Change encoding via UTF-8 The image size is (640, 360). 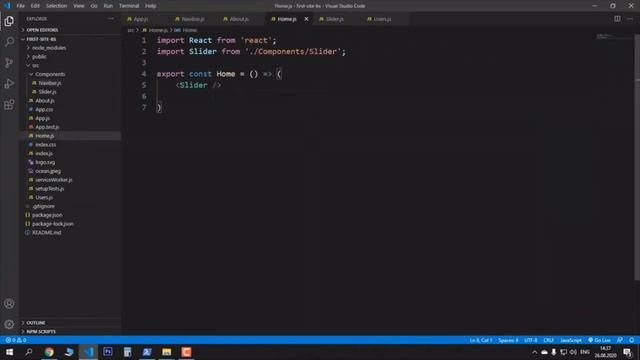[x=531, y=340]
